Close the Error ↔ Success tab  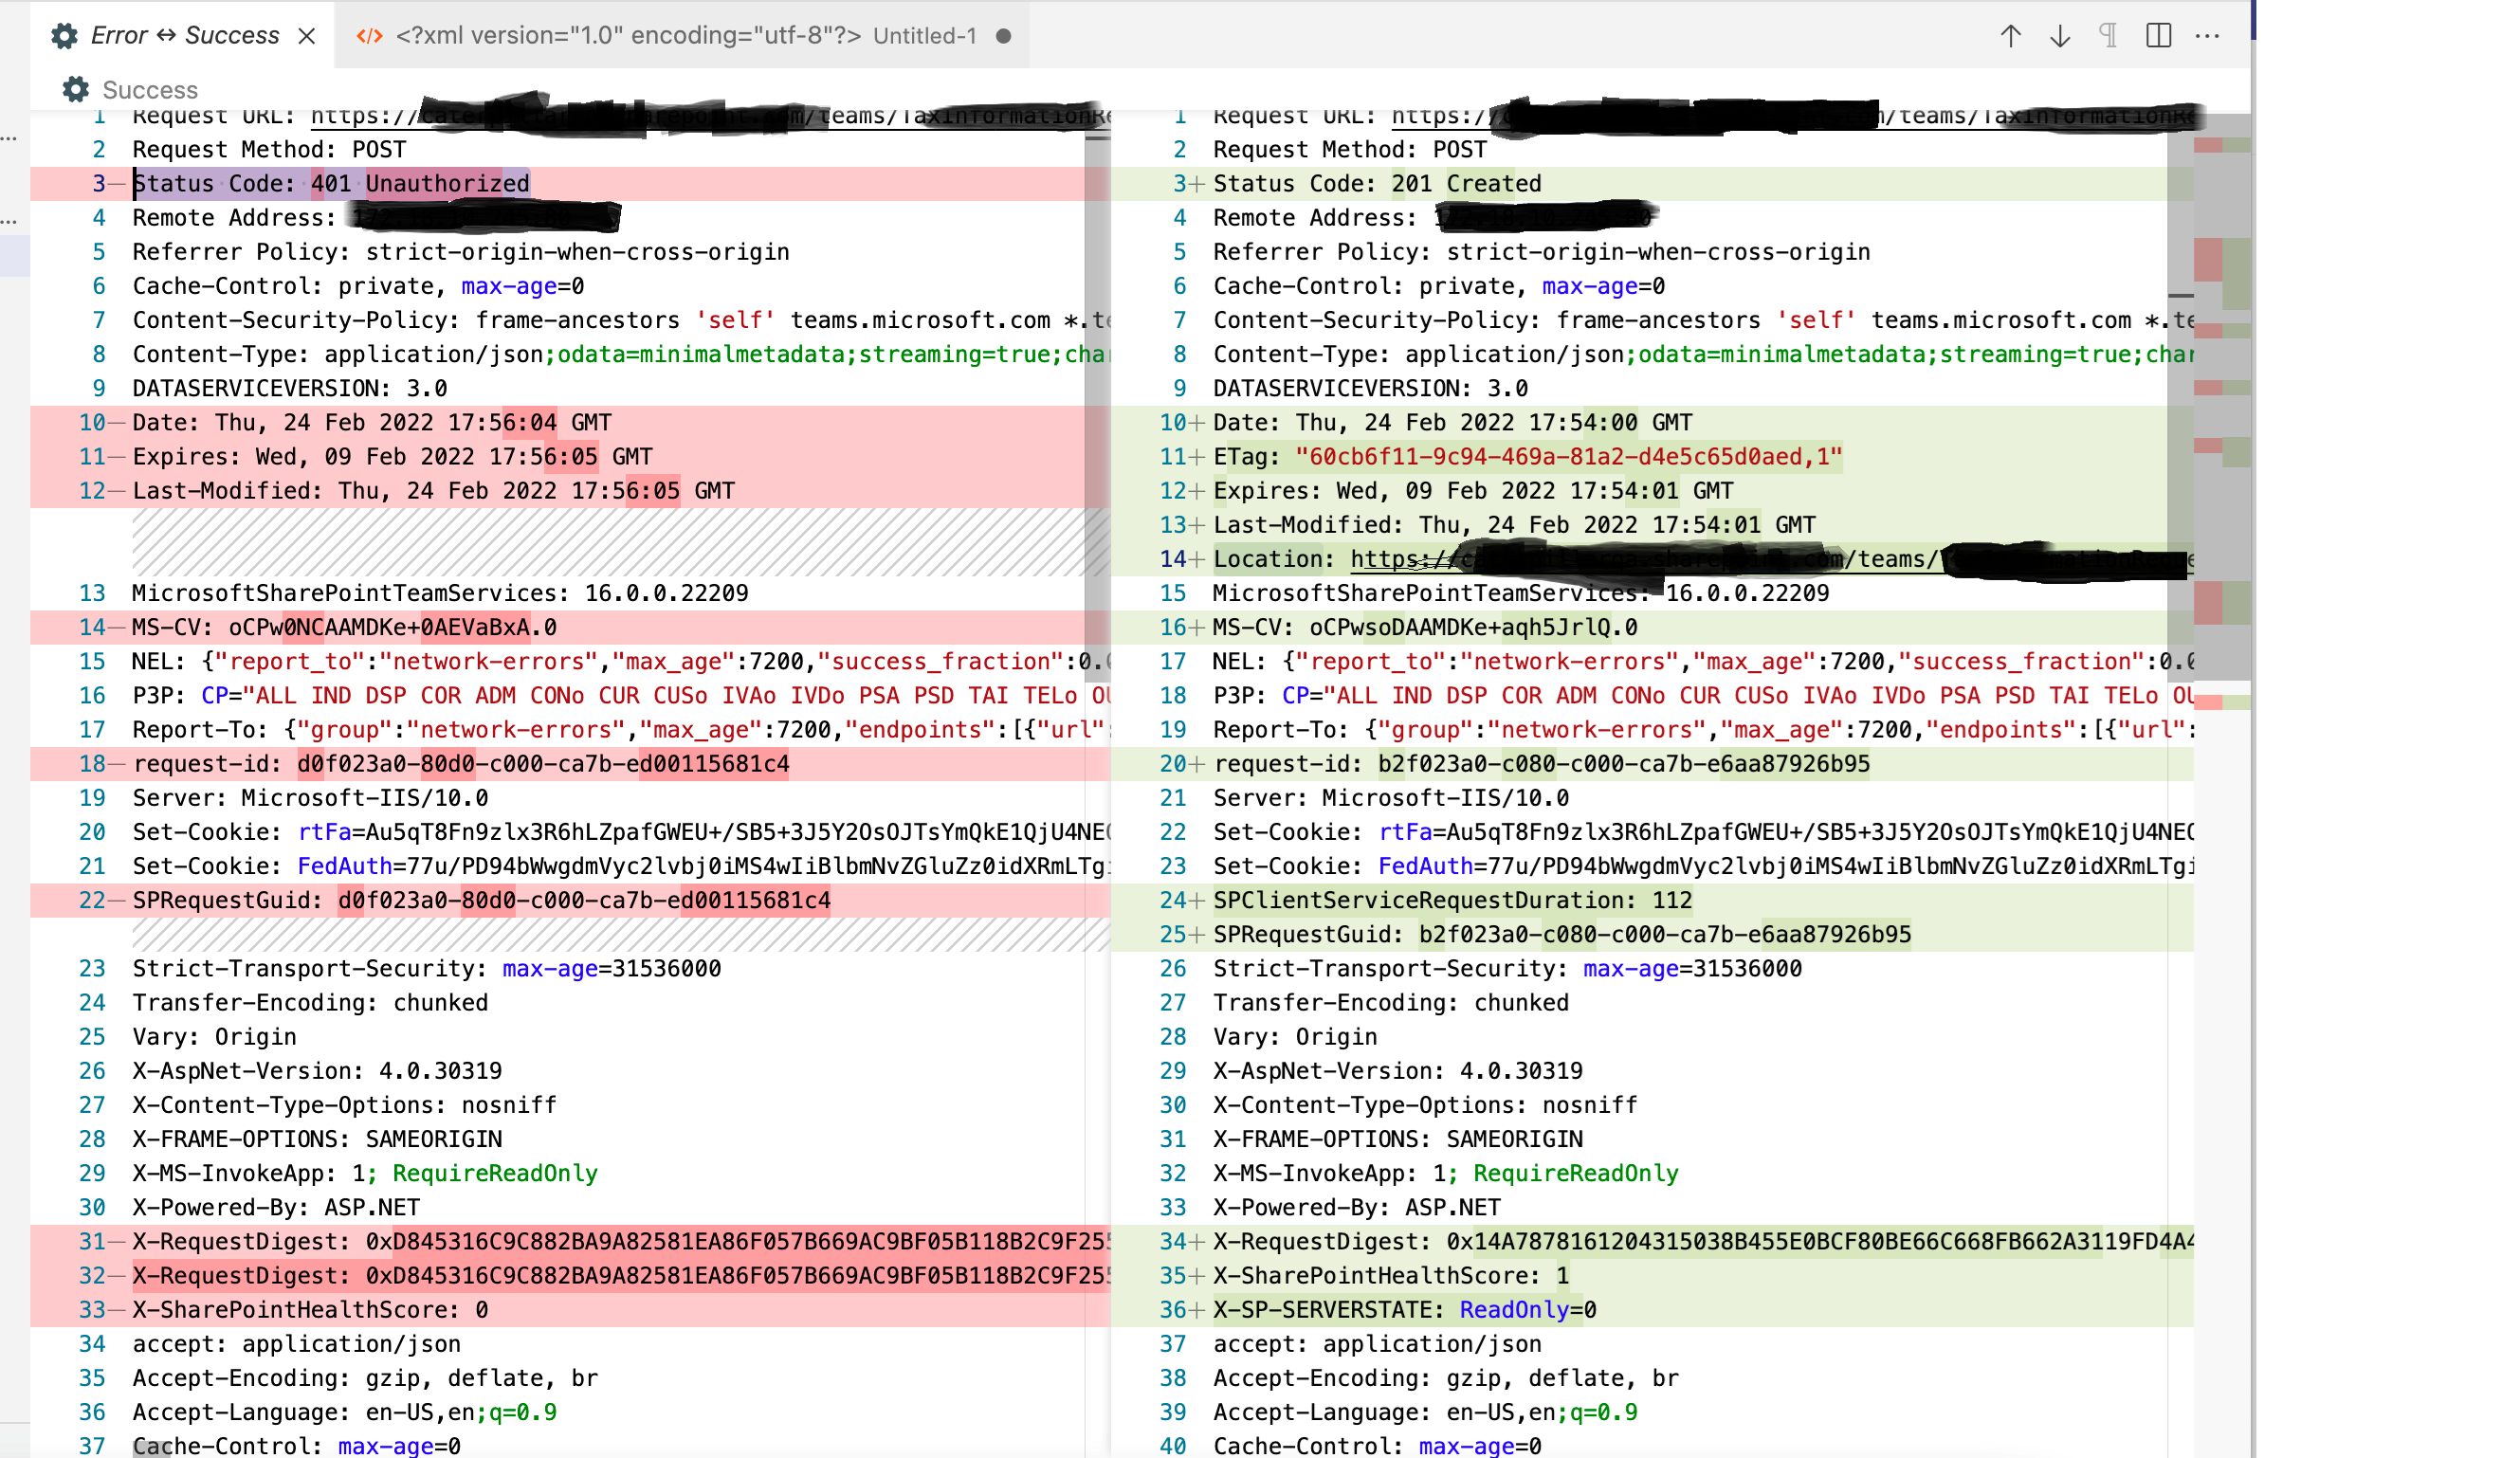(x=309, y=35)
